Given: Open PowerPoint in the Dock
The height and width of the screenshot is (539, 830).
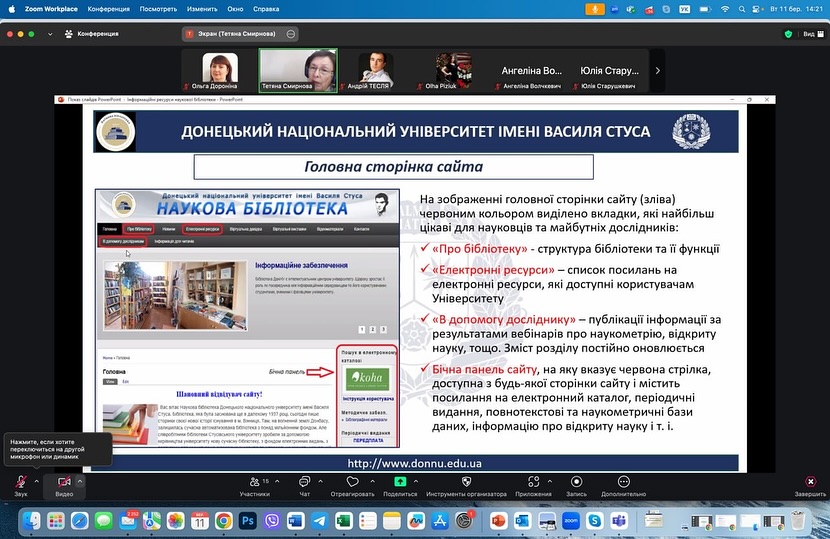Looking at the screenshot, I should 498,521.
